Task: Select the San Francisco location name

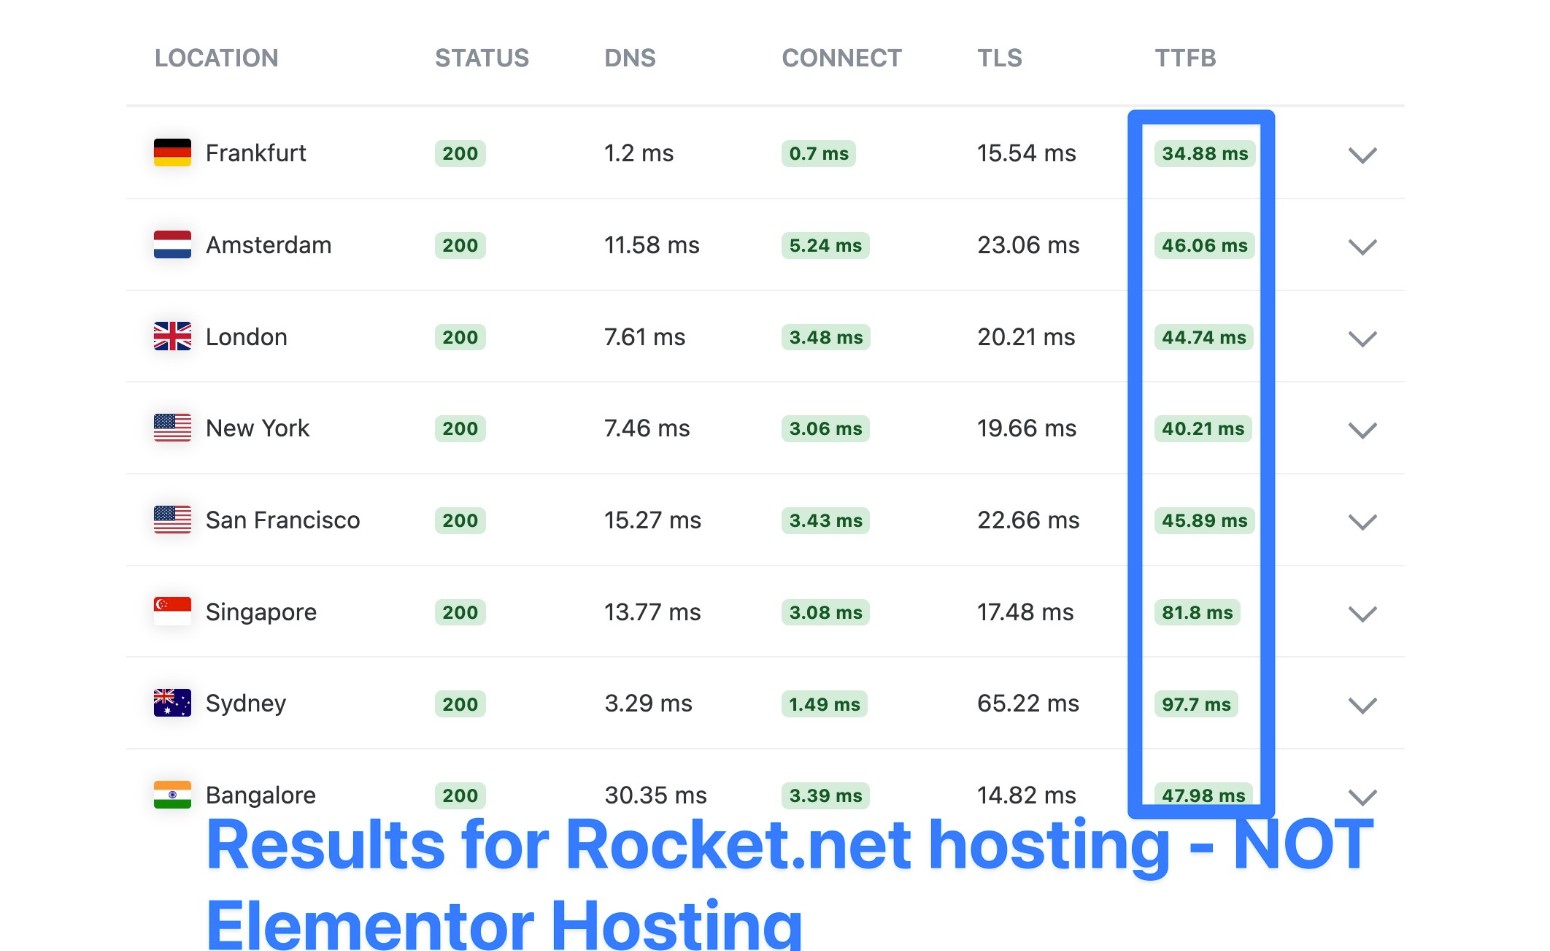Action: coord(282,520)
